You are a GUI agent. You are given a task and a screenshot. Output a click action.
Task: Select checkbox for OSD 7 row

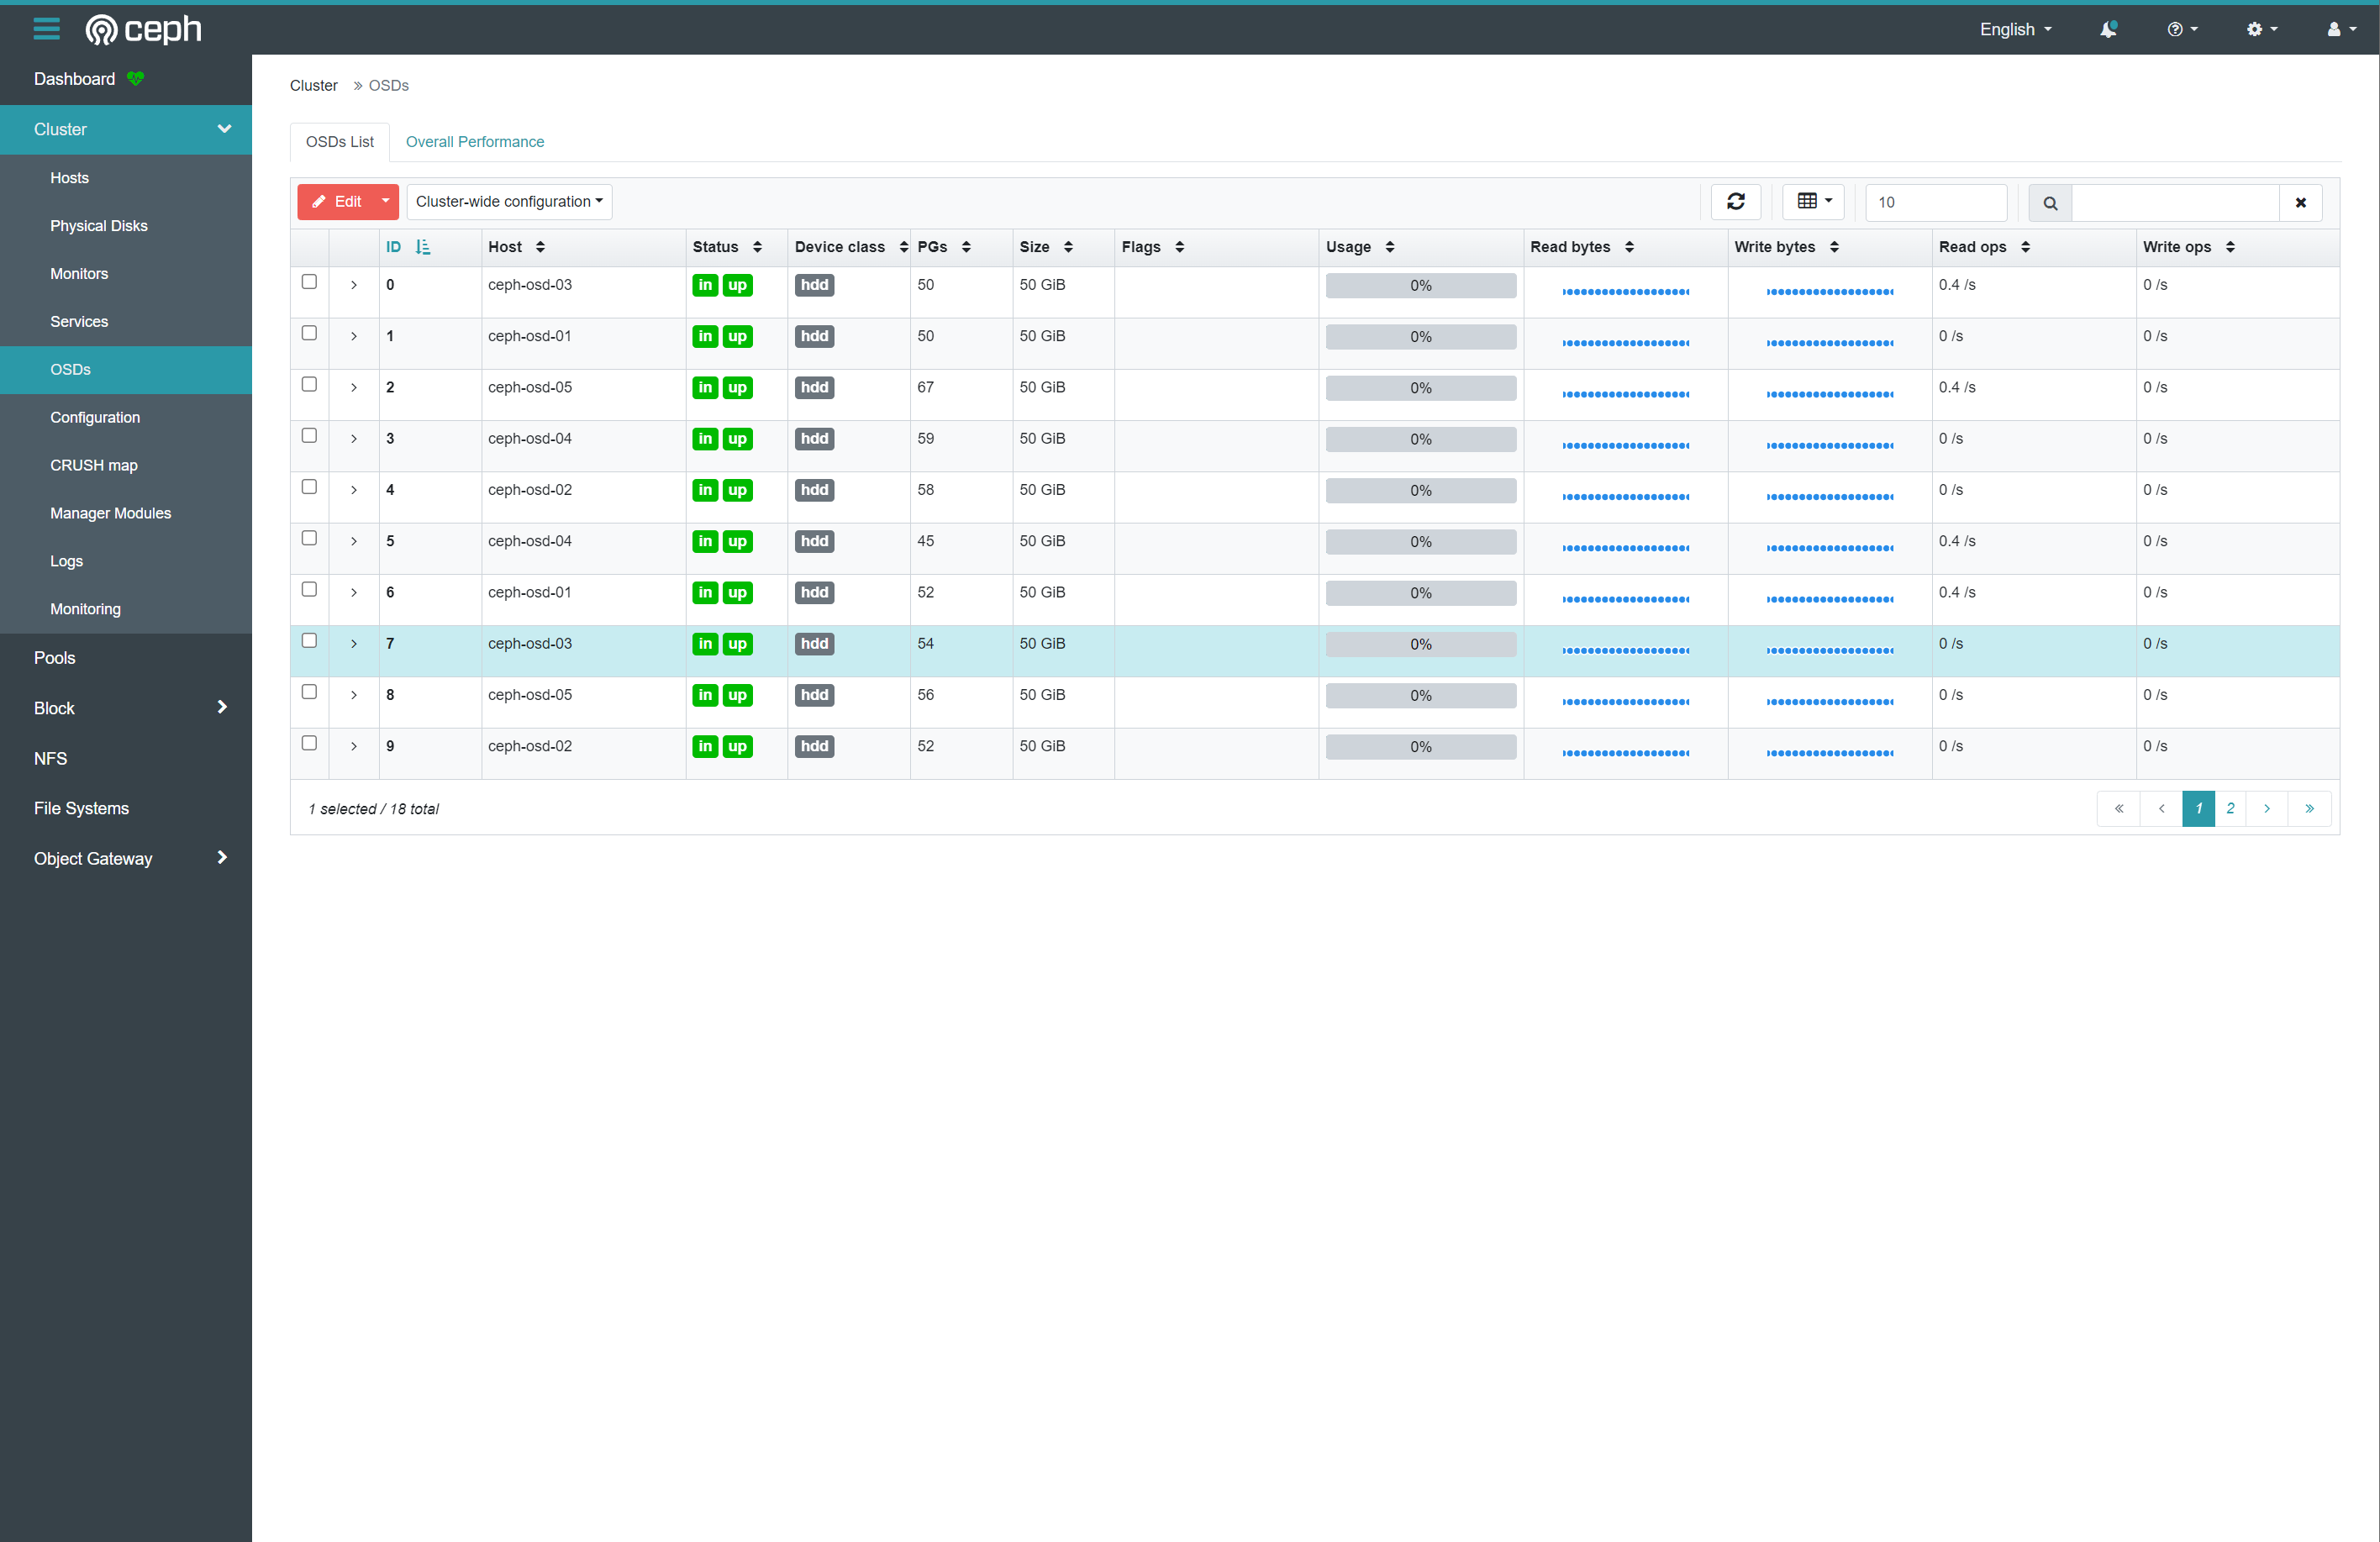point(309,641)
